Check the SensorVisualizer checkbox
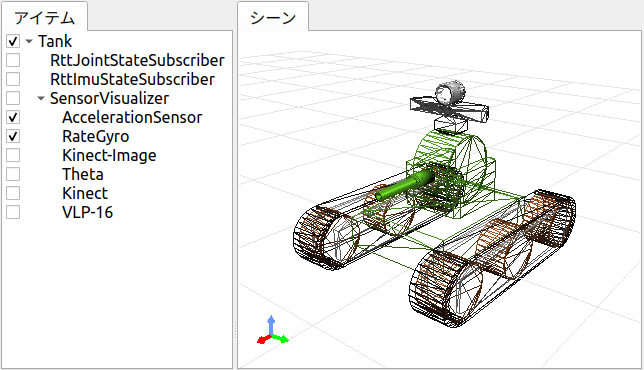 click(13, 98)
